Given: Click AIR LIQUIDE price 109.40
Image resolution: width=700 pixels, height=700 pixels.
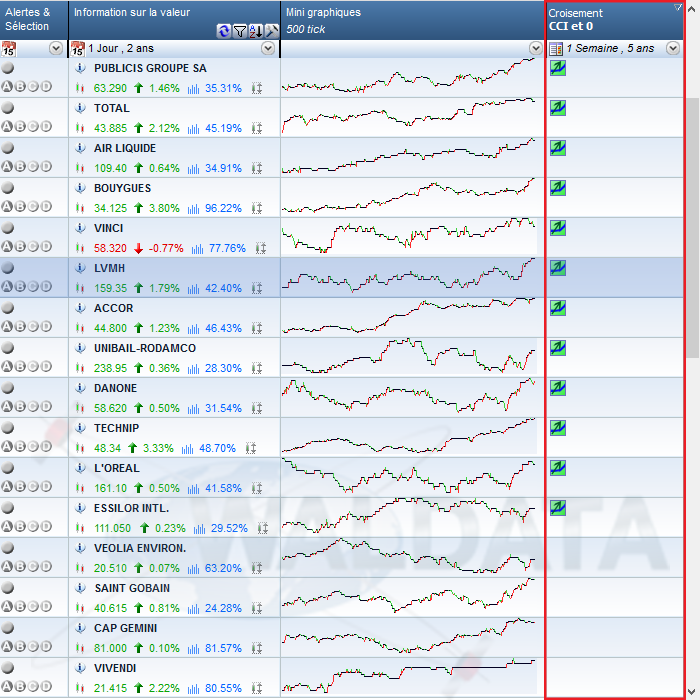Looking at the screenshot, I should point(110,168).
